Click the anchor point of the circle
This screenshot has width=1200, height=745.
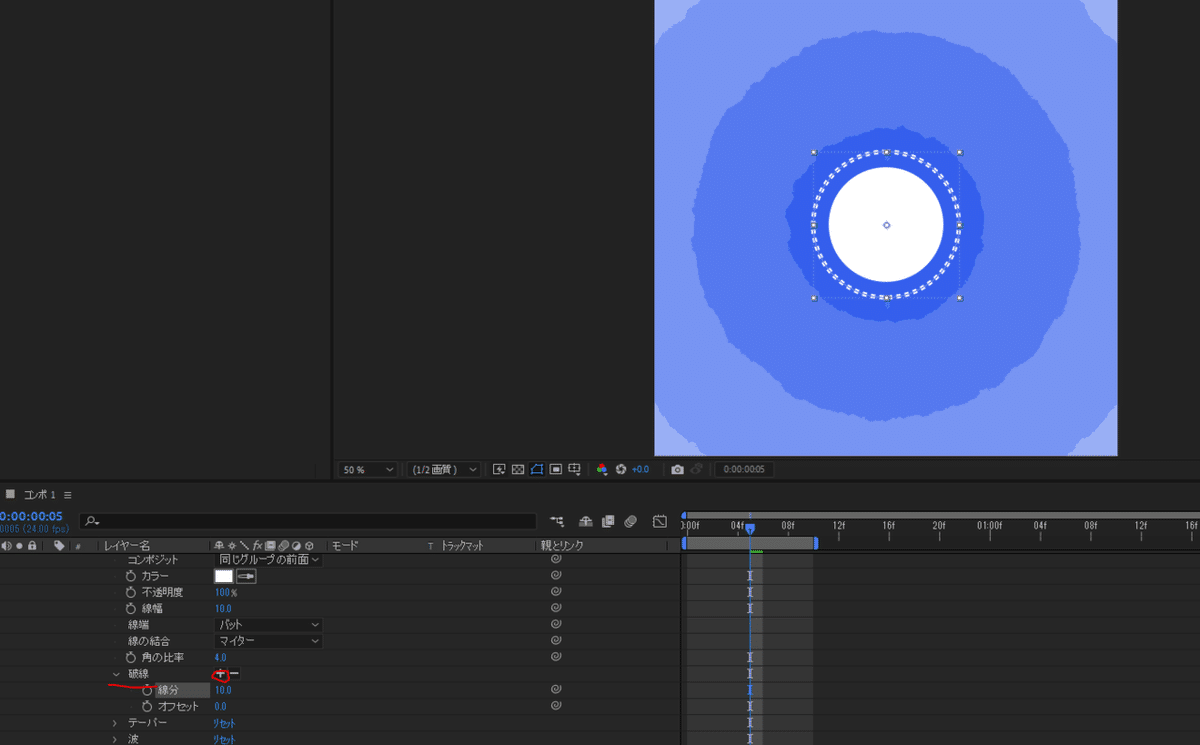click(886, 225)
